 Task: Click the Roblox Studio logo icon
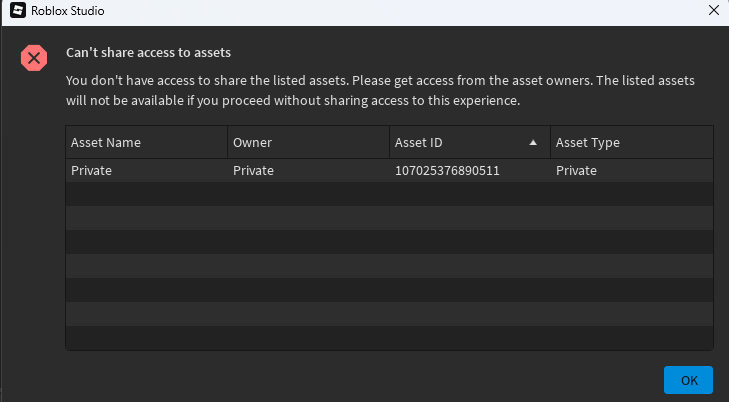(18, 10)
